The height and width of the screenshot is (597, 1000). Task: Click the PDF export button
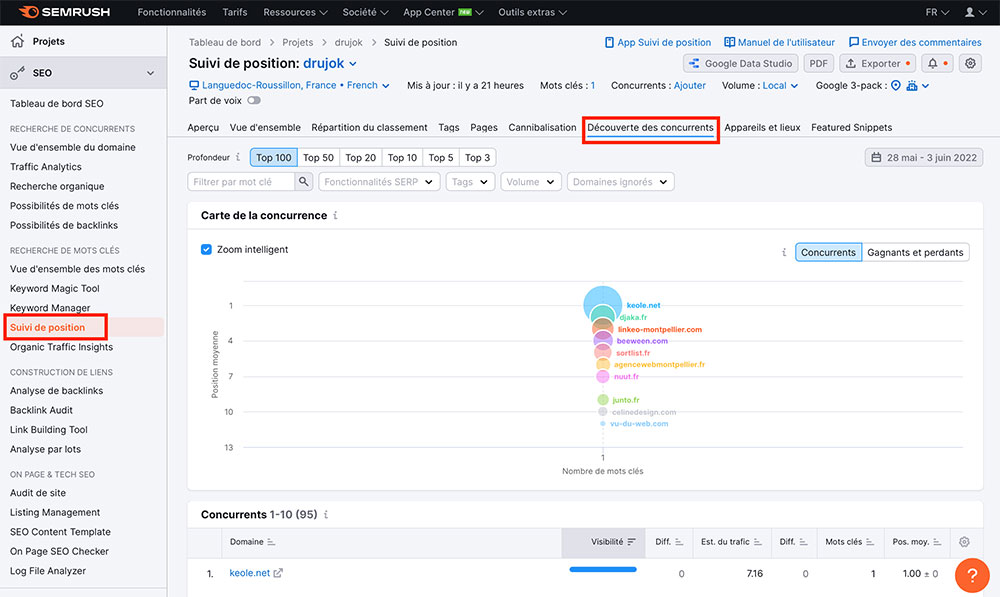tap(818, 63)
